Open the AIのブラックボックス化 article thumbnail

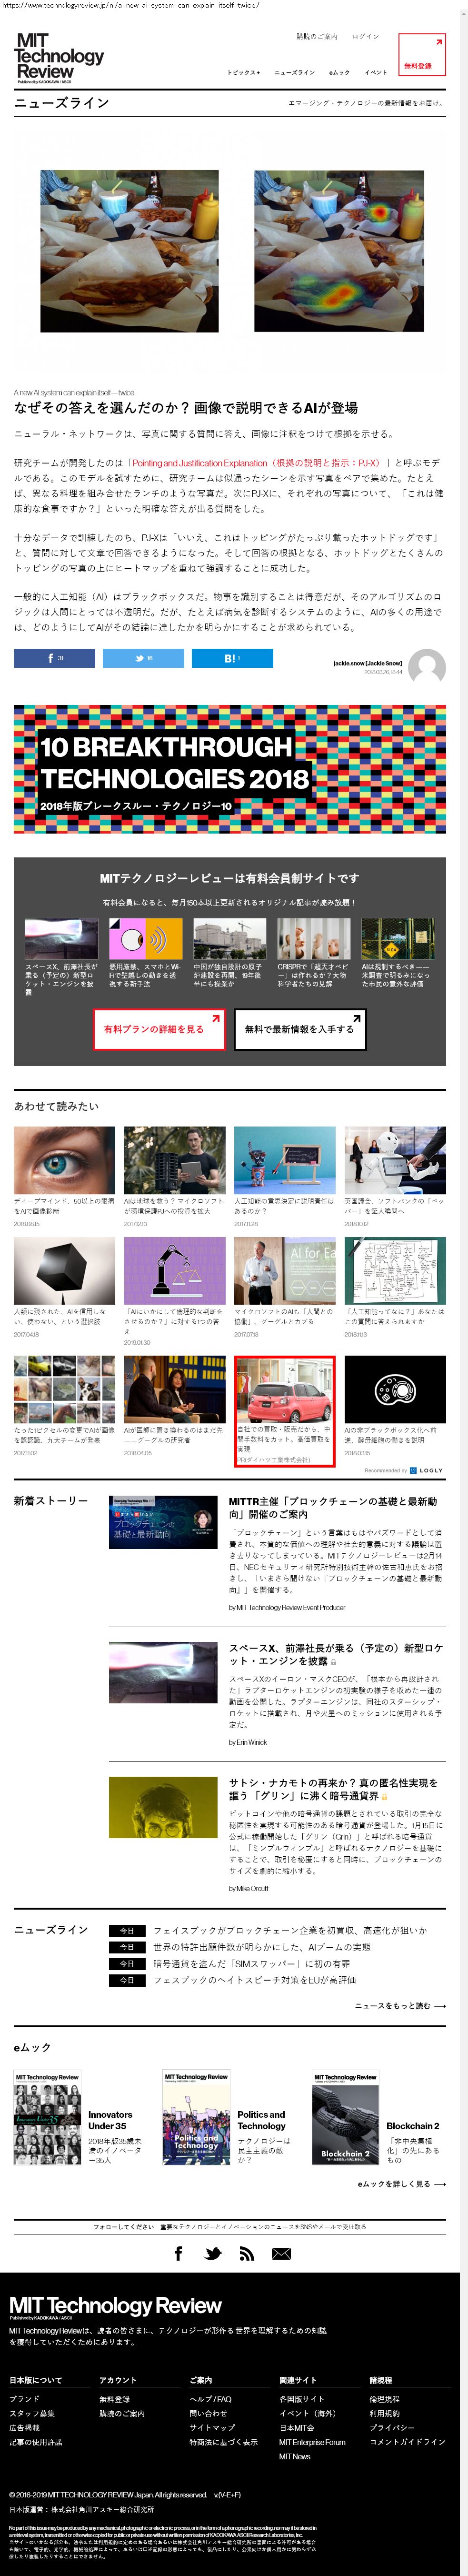point(395,1389)
